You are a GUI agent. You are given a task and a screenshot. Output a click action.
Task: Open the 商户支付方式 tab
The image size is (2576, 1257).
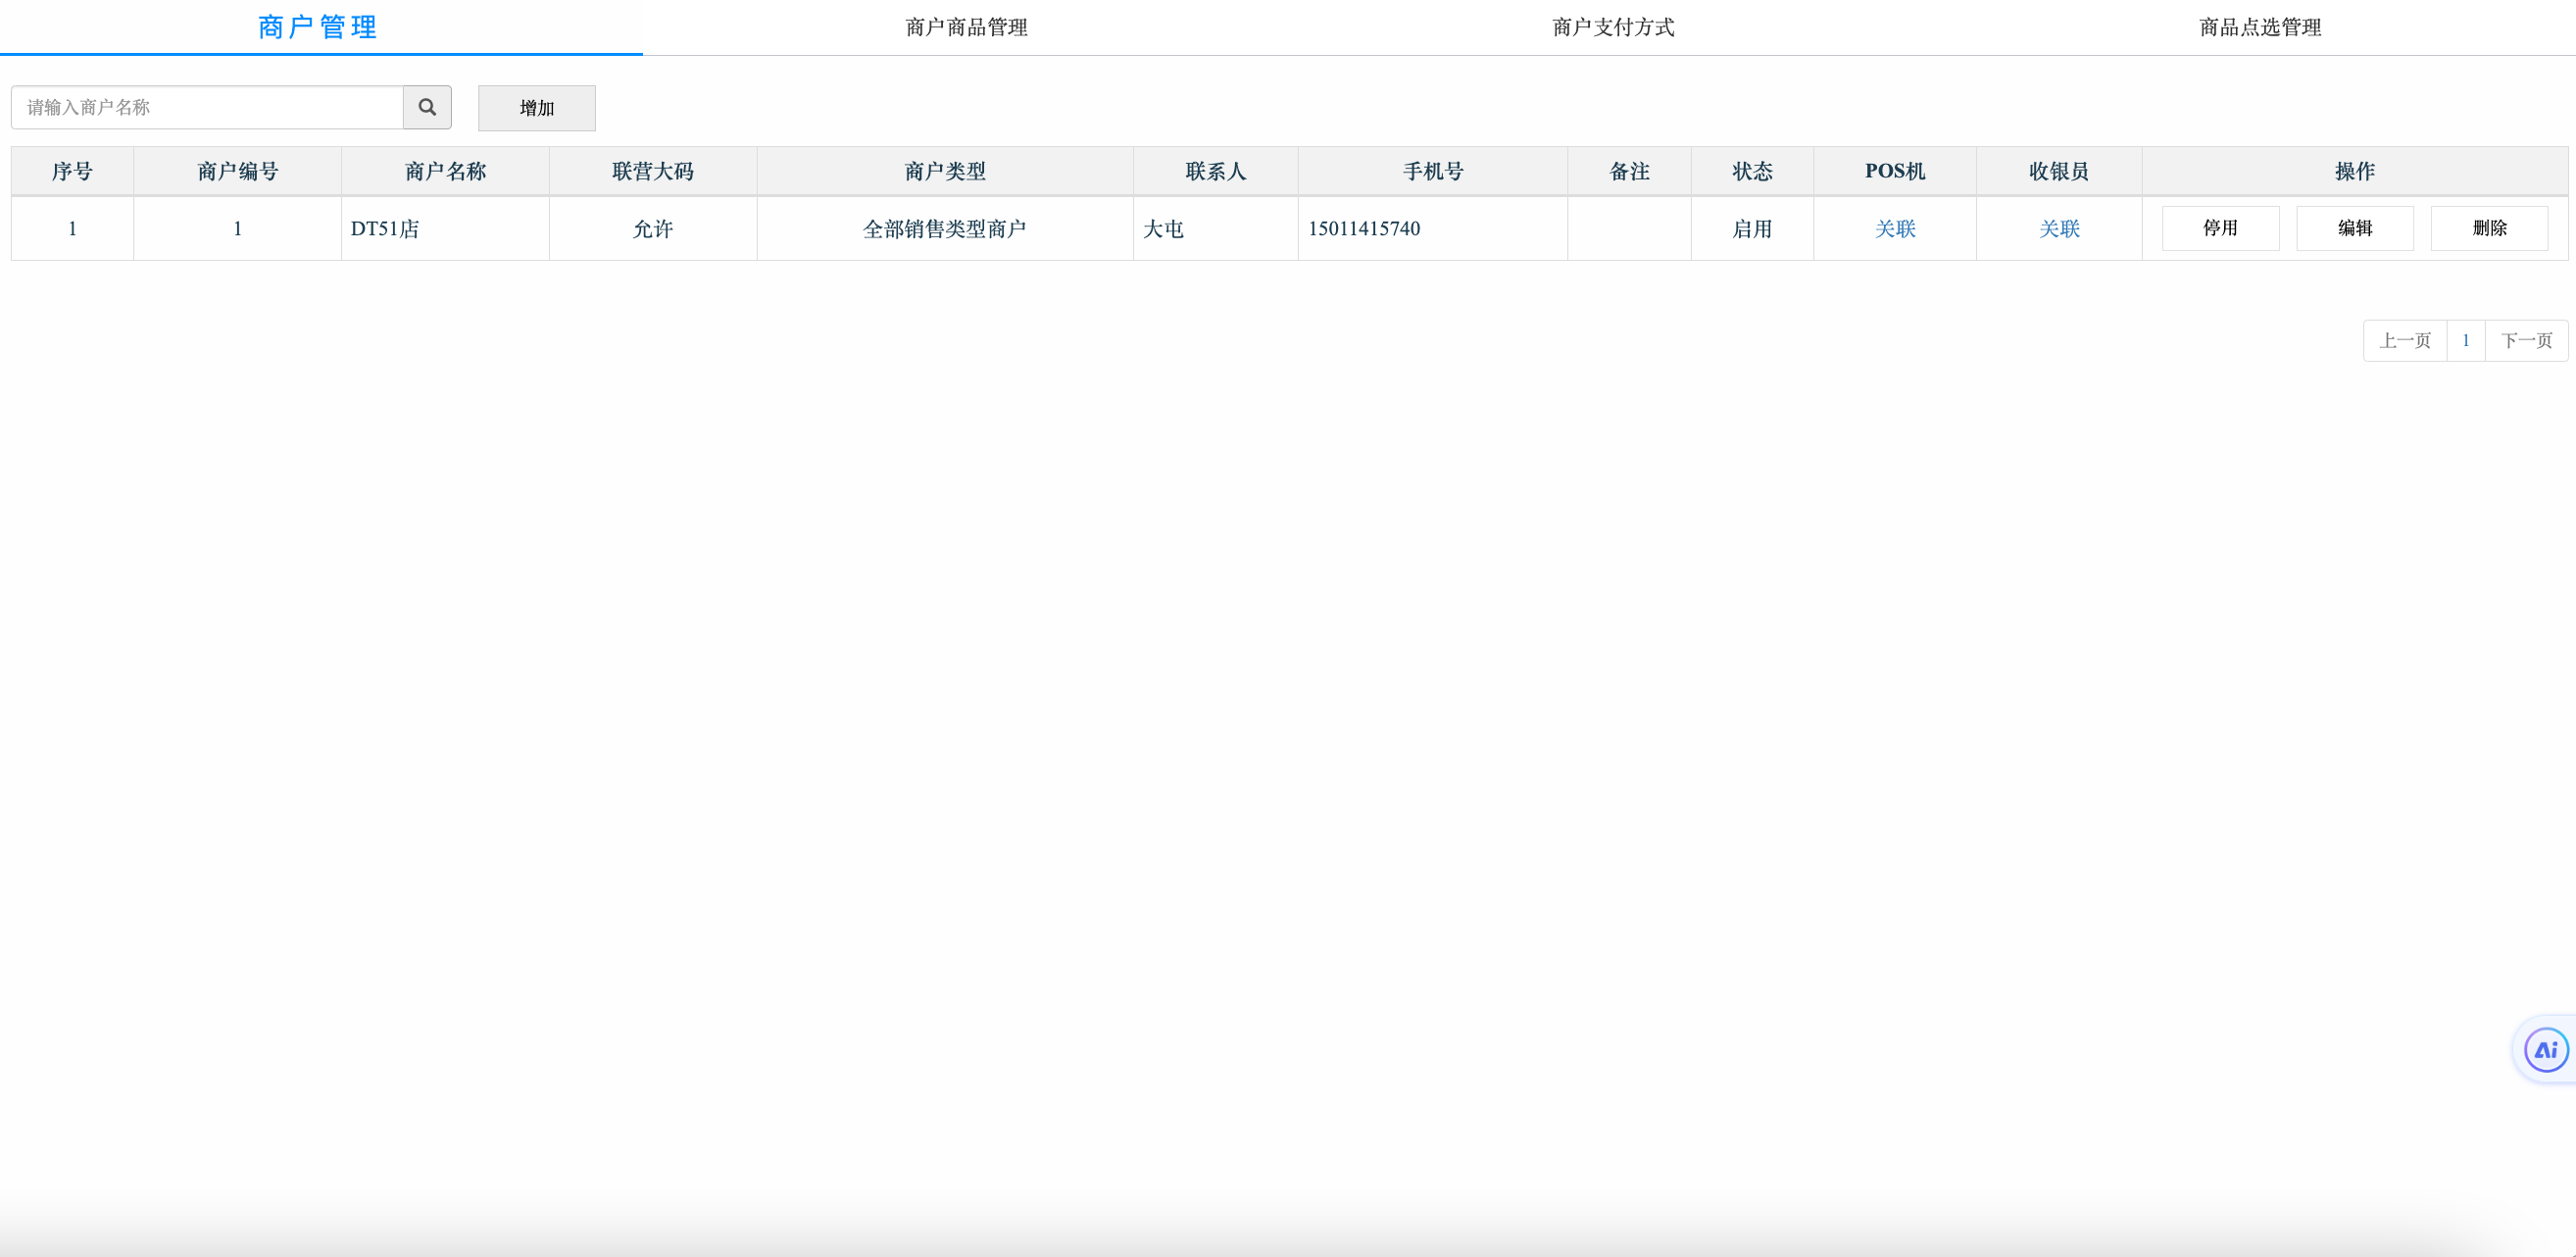(1613, 27)
